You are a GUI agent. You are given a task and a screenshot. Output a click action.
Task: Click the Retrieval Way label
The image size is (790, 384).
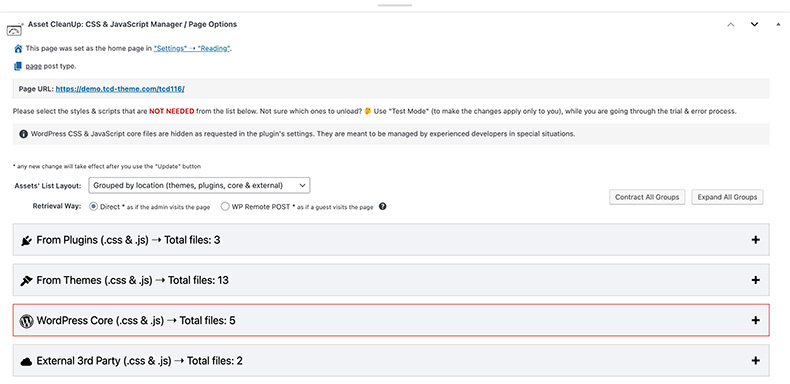57,207
